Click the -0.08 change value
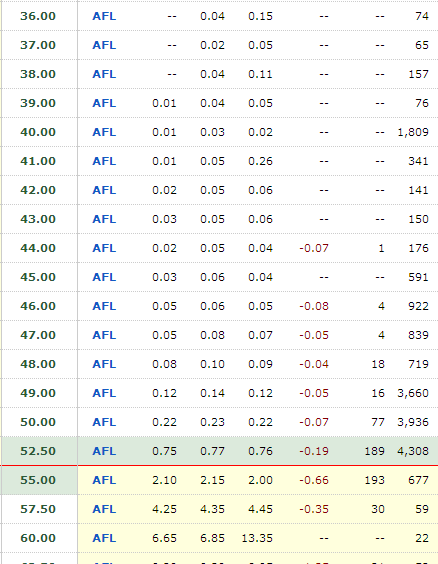Image resolution: width=438 pixels, height=564 pixels. 314,306
